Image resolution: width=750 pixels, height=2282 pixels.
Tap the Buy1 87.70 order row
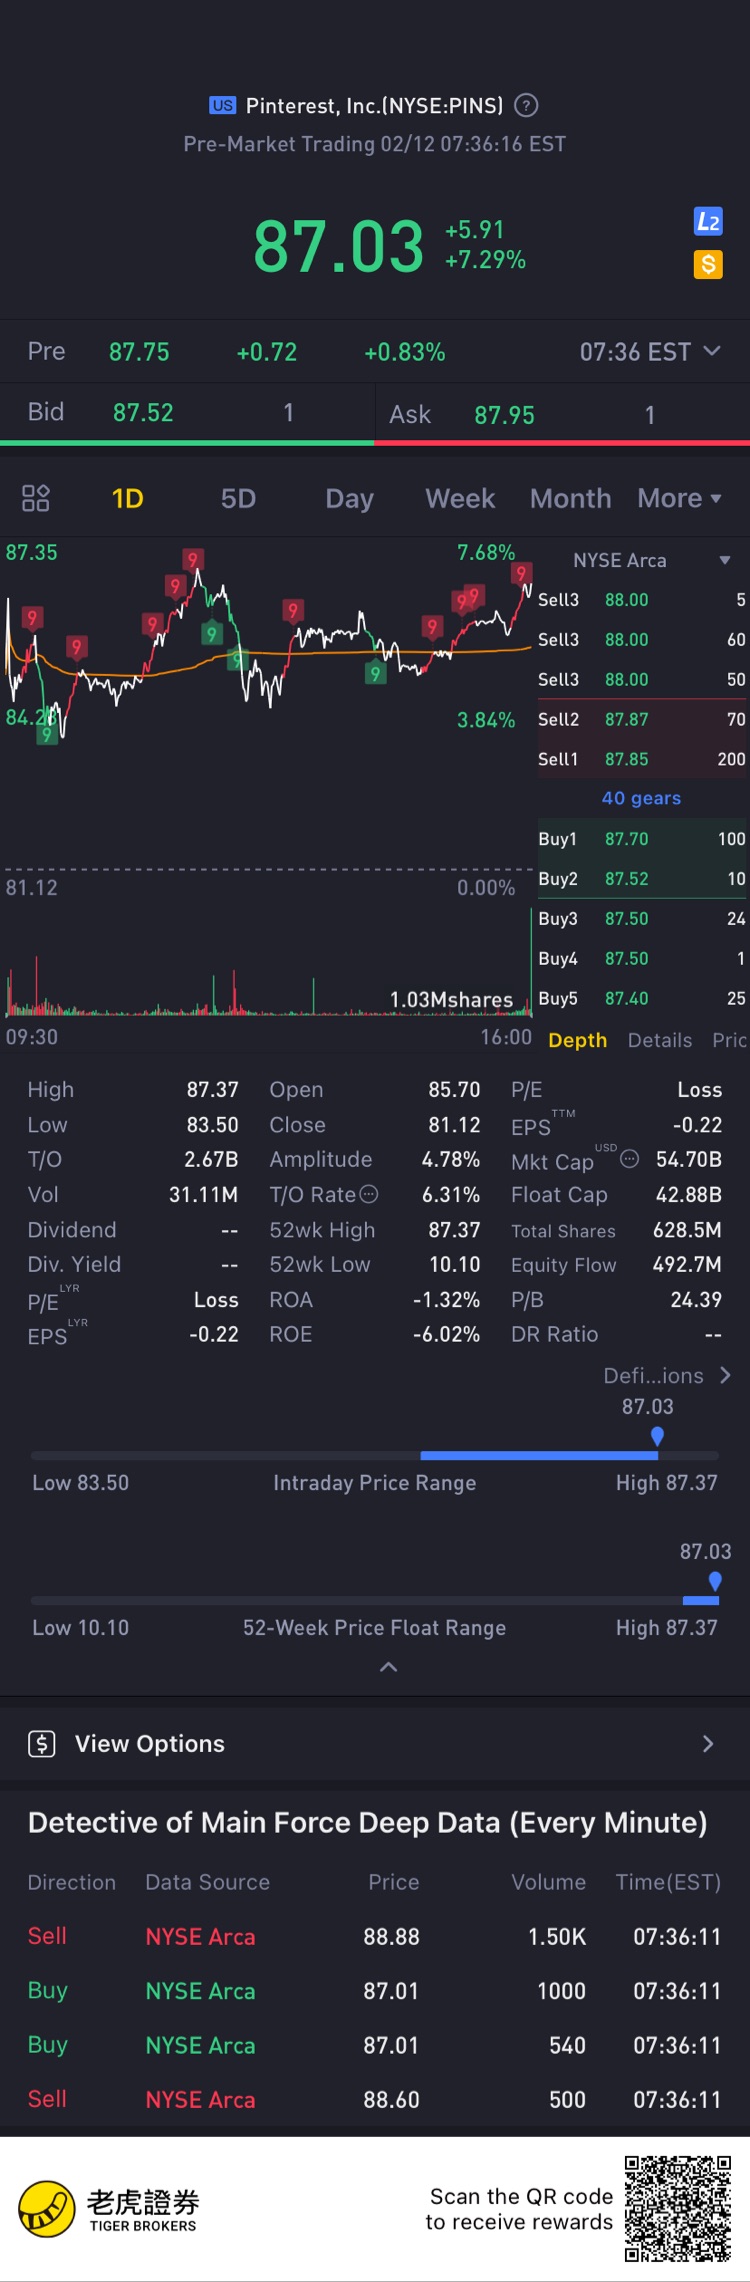(x=643, y=839)
